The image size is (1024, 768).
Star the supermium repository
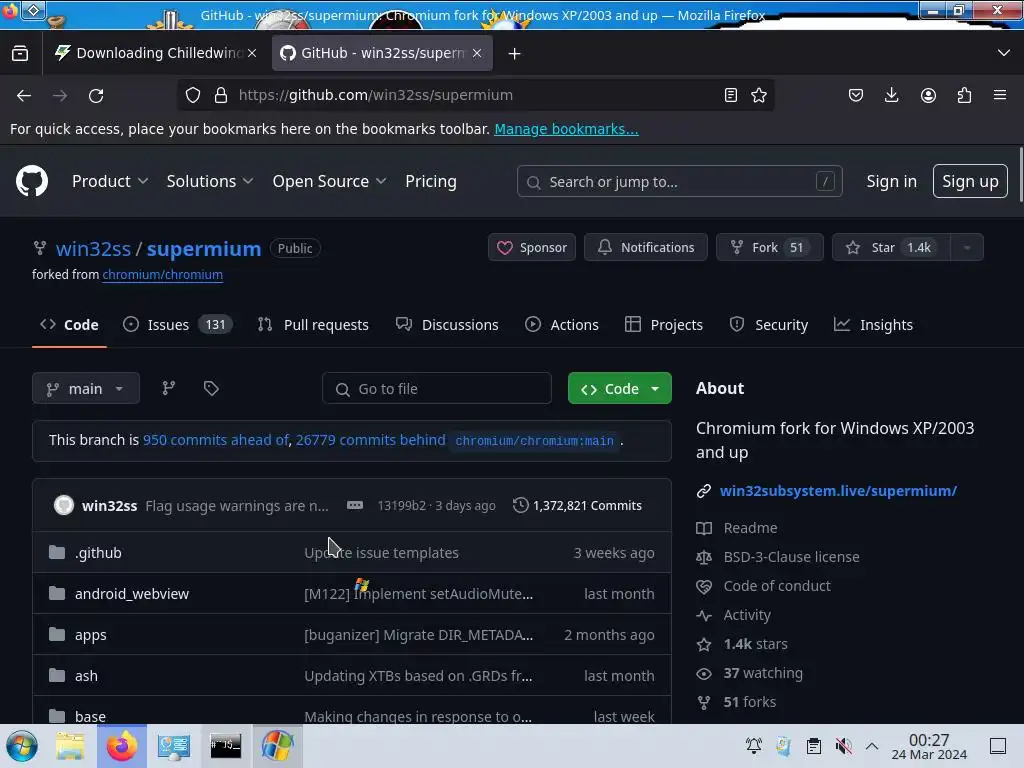pyautogui.click(x=891, y=248)
